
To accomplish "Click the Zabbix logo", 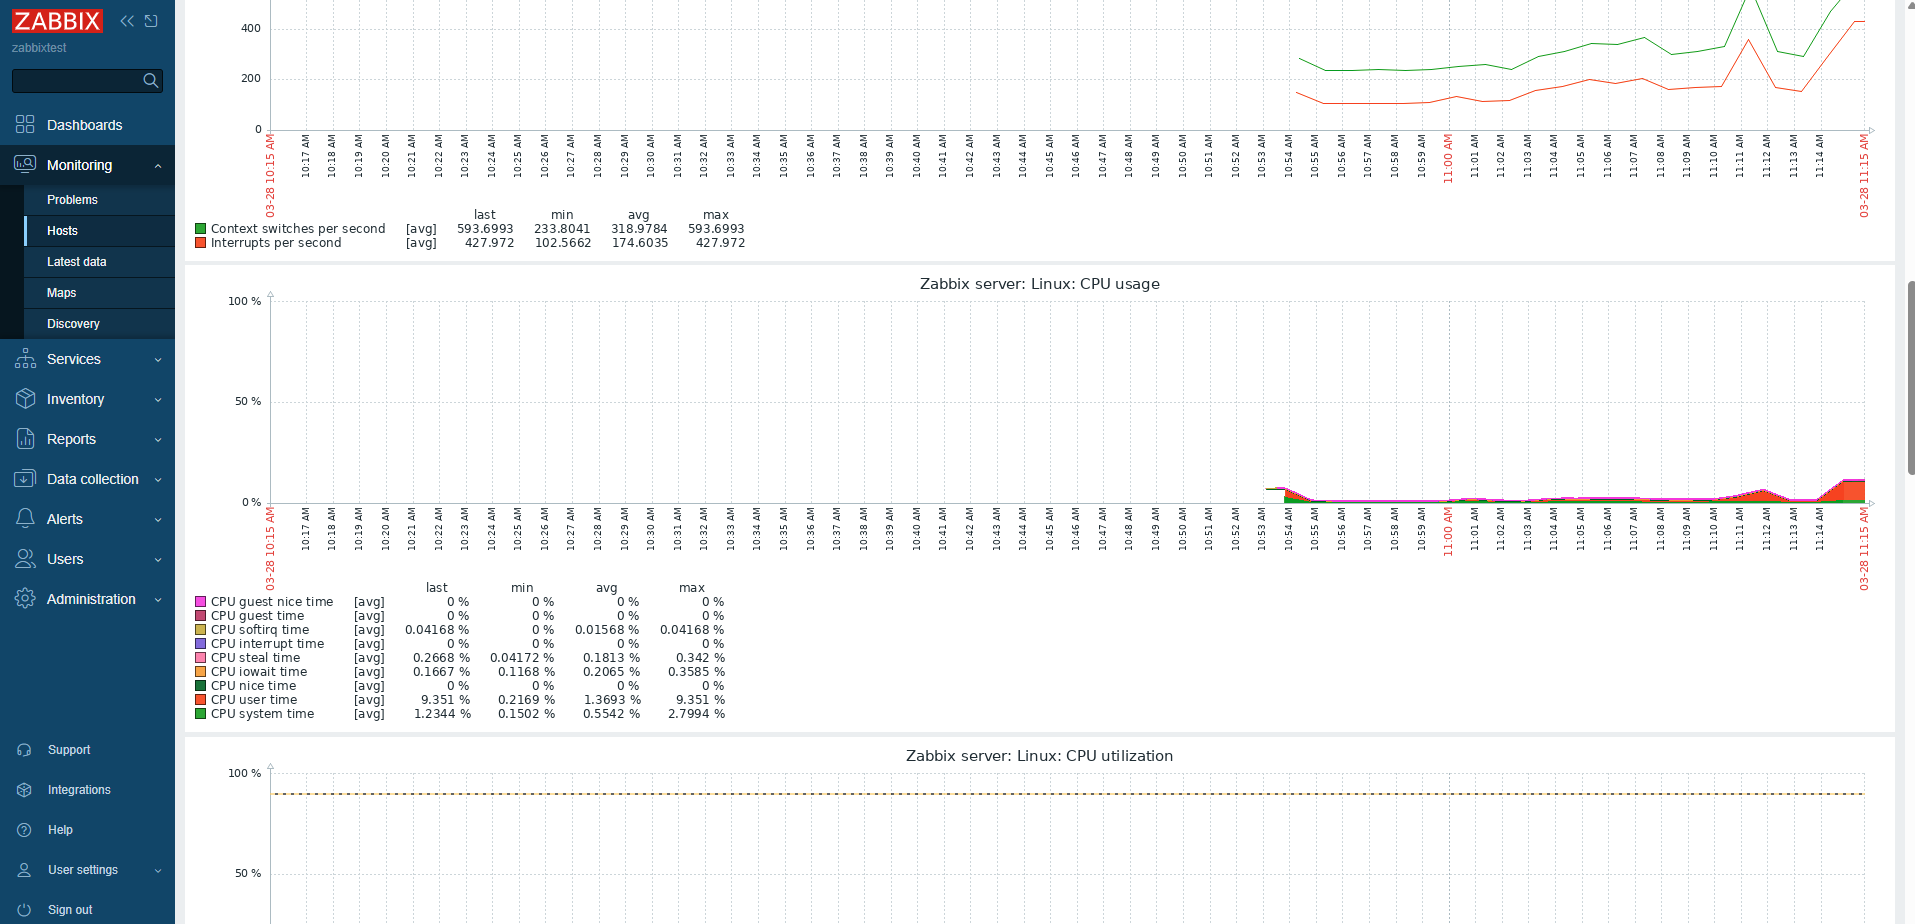I will pyautogui.click(x=57, y=21).
